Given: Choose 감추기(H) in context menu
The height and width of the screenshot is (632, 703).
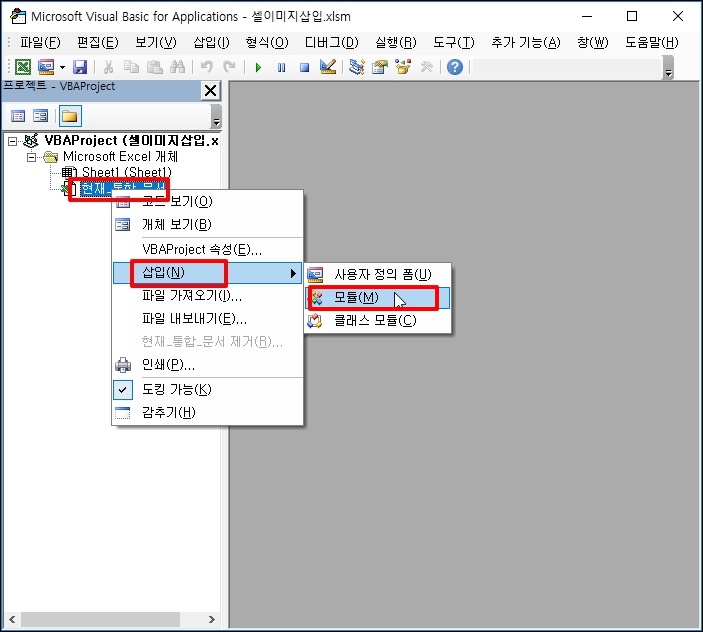Looking at the screenshot, I should tap(208, 413).
